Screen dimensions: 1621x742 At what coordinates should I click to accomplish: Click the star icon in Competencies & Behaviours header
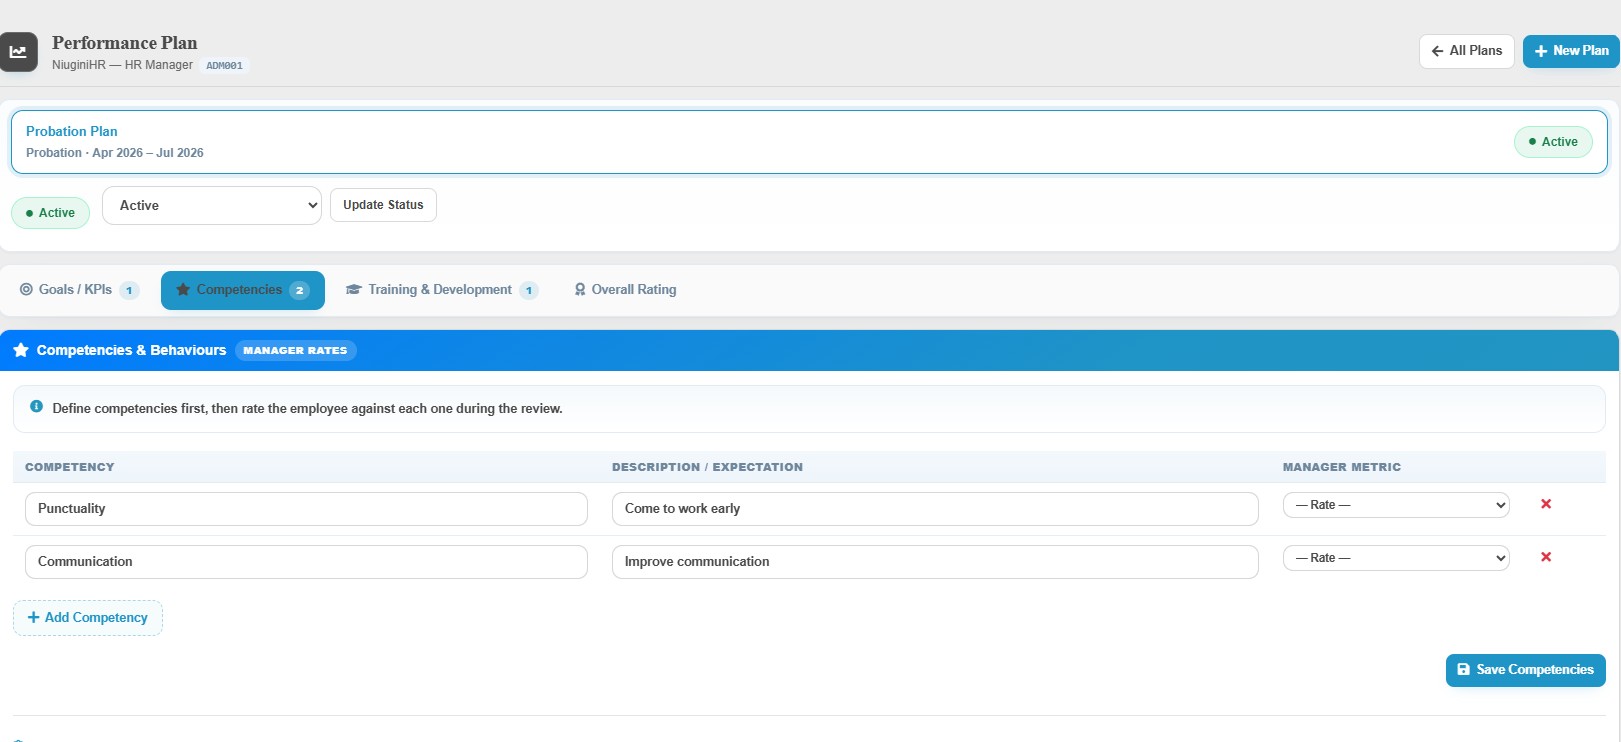tap(21, 350)
